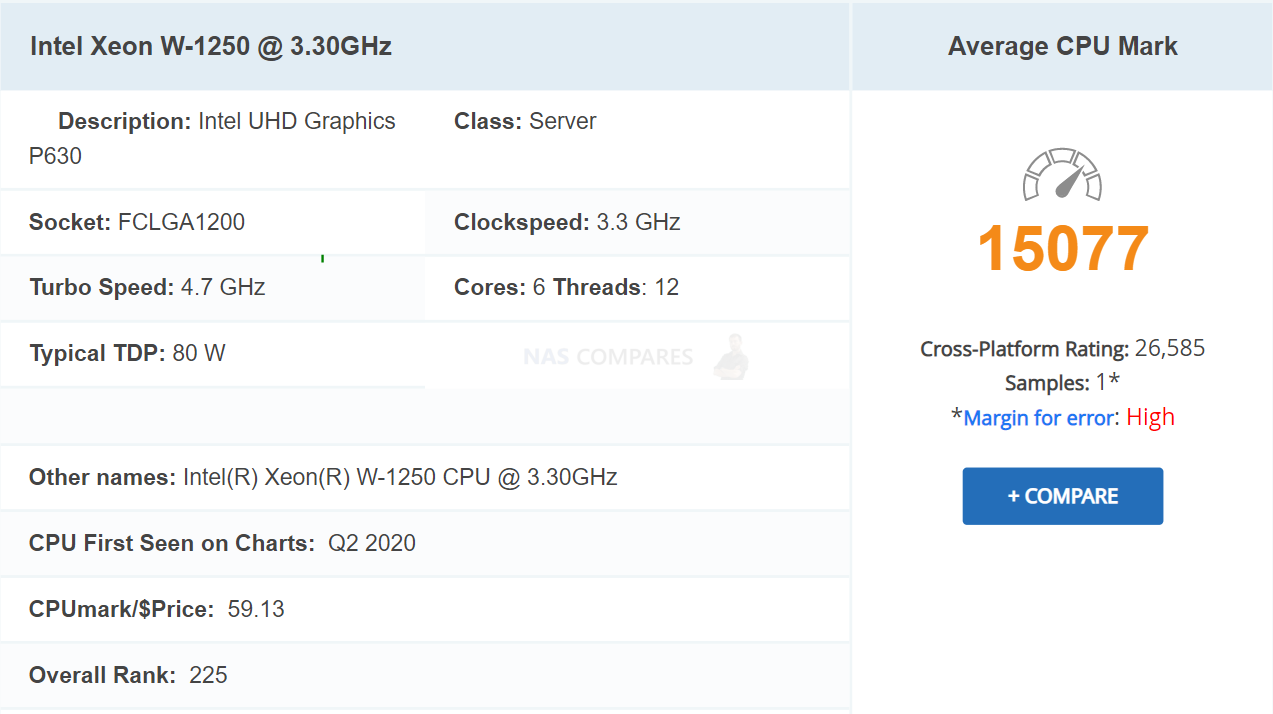Click the 15077 CPU Mark score
Viewport: 1273px width, 714px height.
1062,249
